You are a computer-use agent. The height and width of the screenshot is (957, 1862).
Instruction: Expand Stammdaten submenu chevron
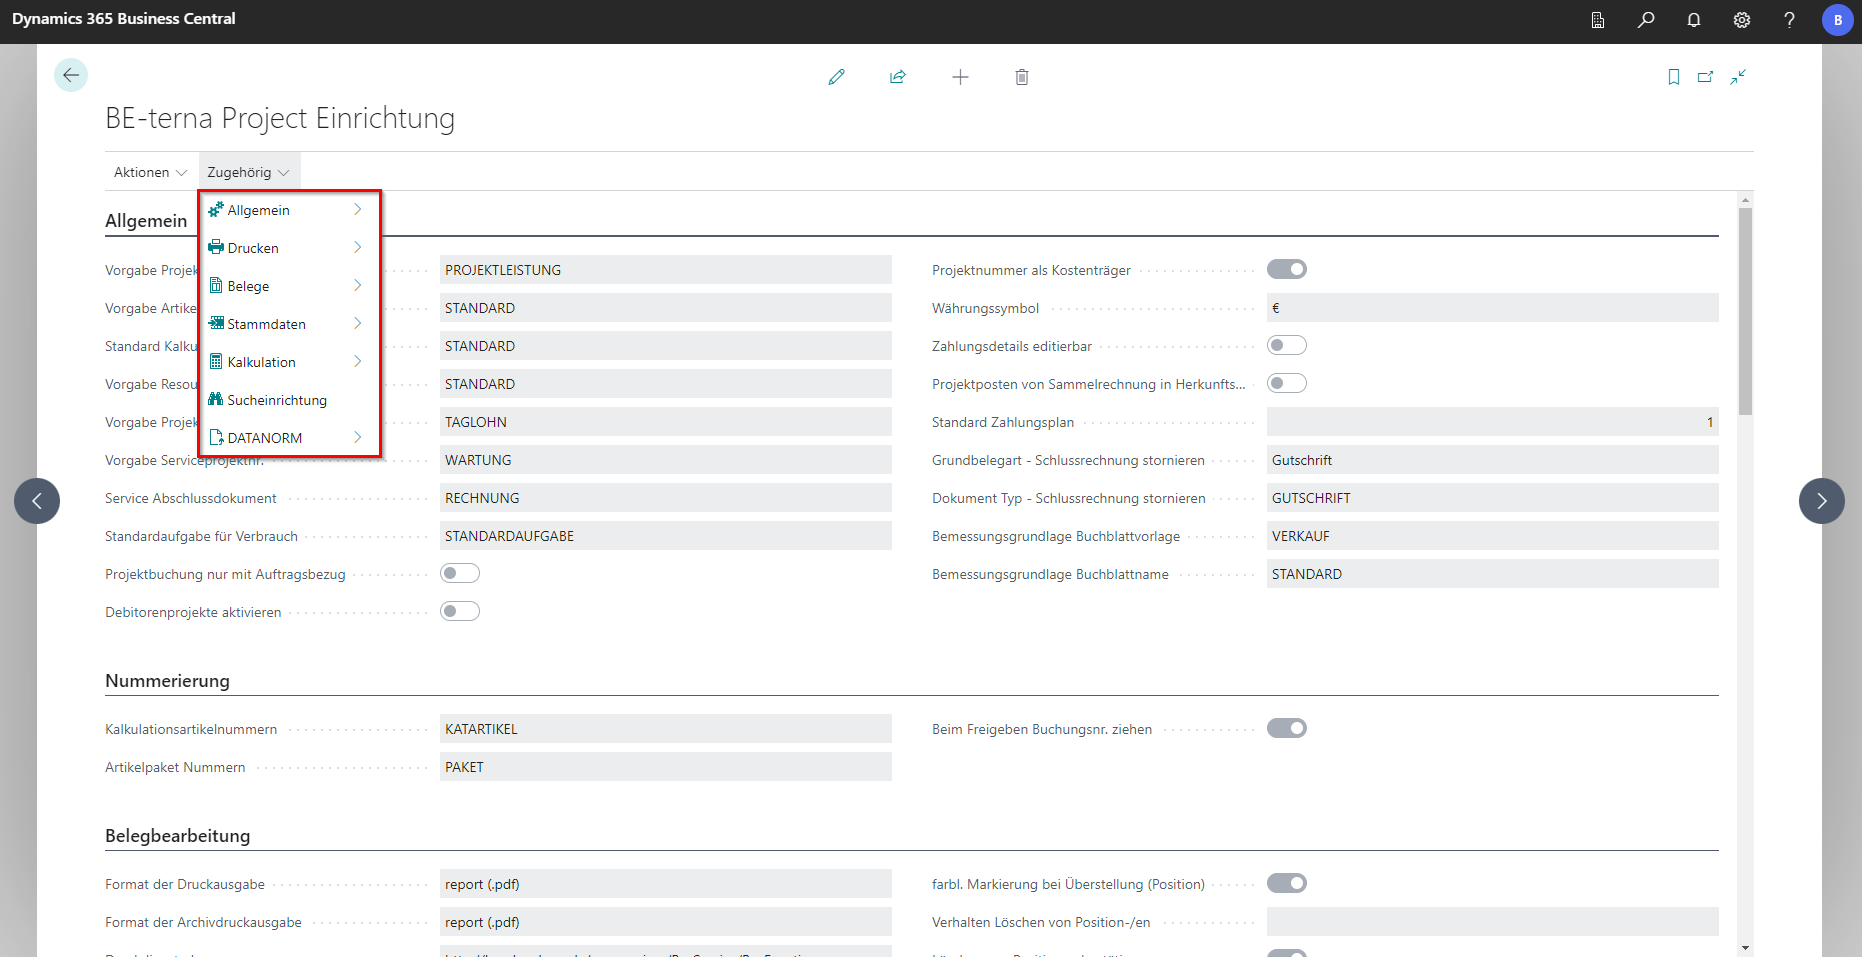tap(357, 323)
